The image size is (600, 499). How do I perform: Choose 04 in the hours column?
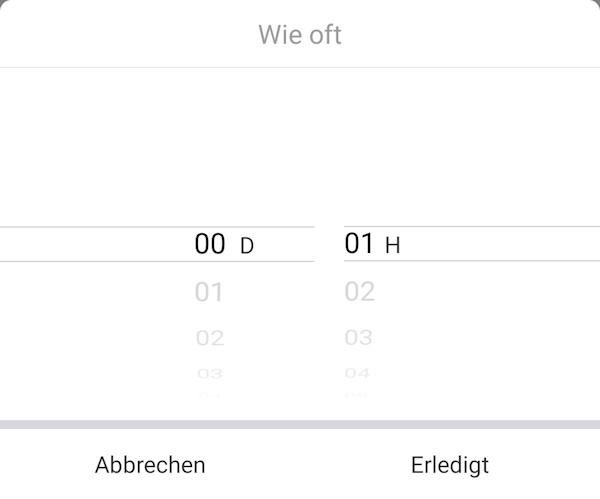[x=358, y=374]
